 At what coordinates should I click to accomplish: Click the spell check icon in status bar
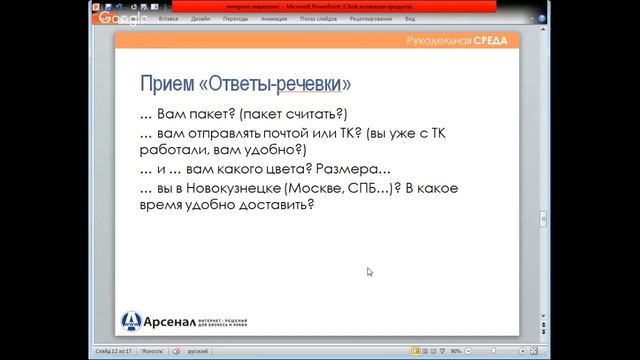[x=176, y=351]
